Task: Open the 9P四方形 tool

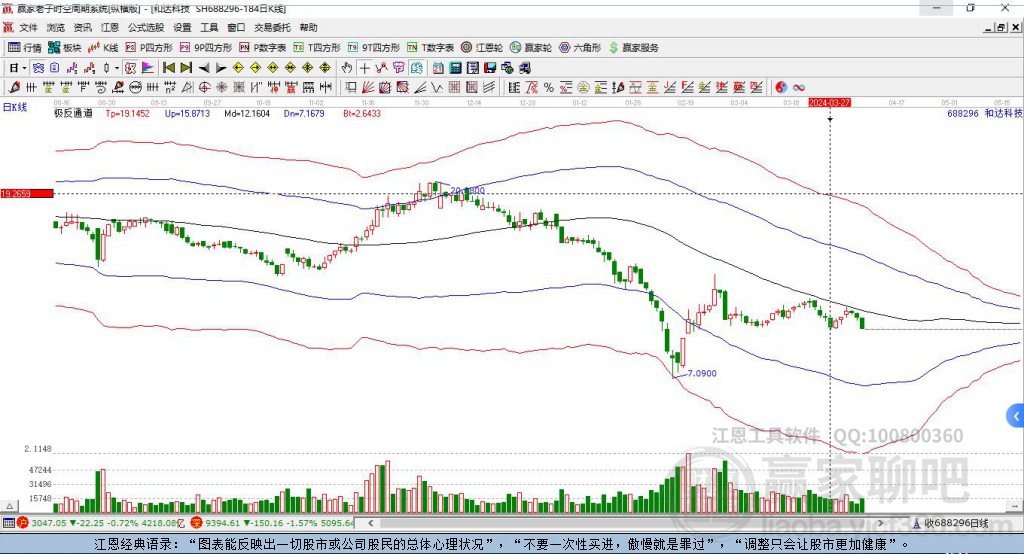Action: [x=206, y=48]
